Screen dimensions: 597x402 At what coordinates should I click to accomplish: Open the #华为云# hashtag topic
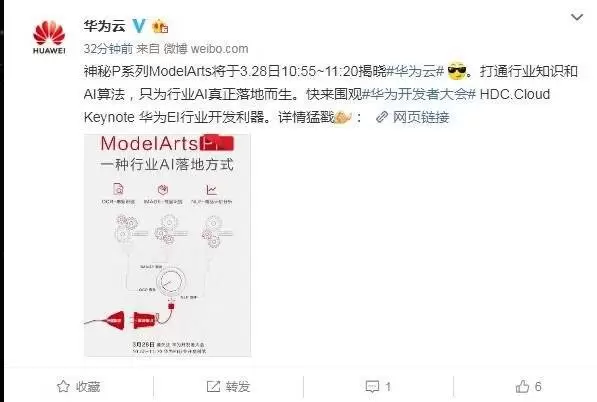click(x=416, y=71)
